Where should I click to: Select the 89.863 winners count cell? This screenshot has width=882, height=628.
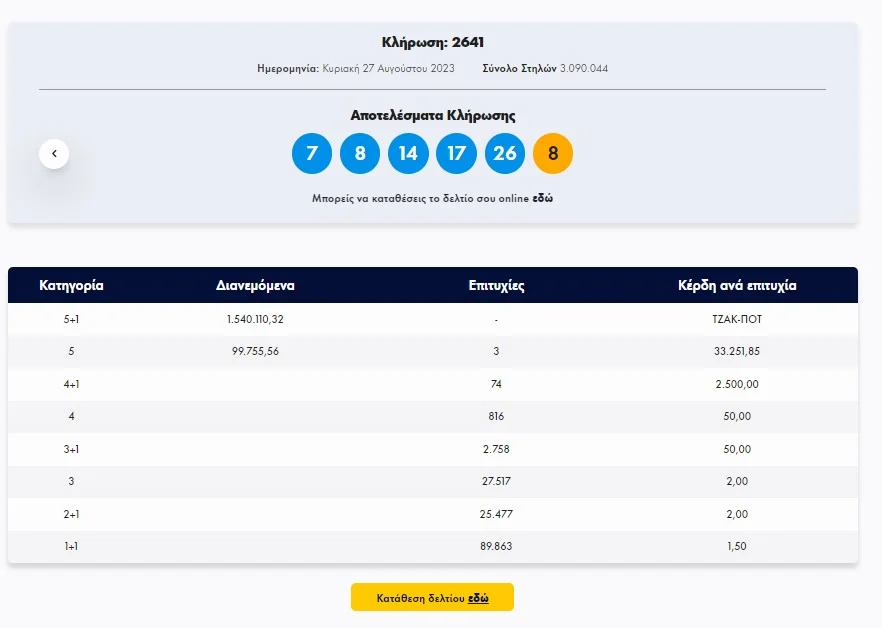pyautogui.click(x=496, y=547)
